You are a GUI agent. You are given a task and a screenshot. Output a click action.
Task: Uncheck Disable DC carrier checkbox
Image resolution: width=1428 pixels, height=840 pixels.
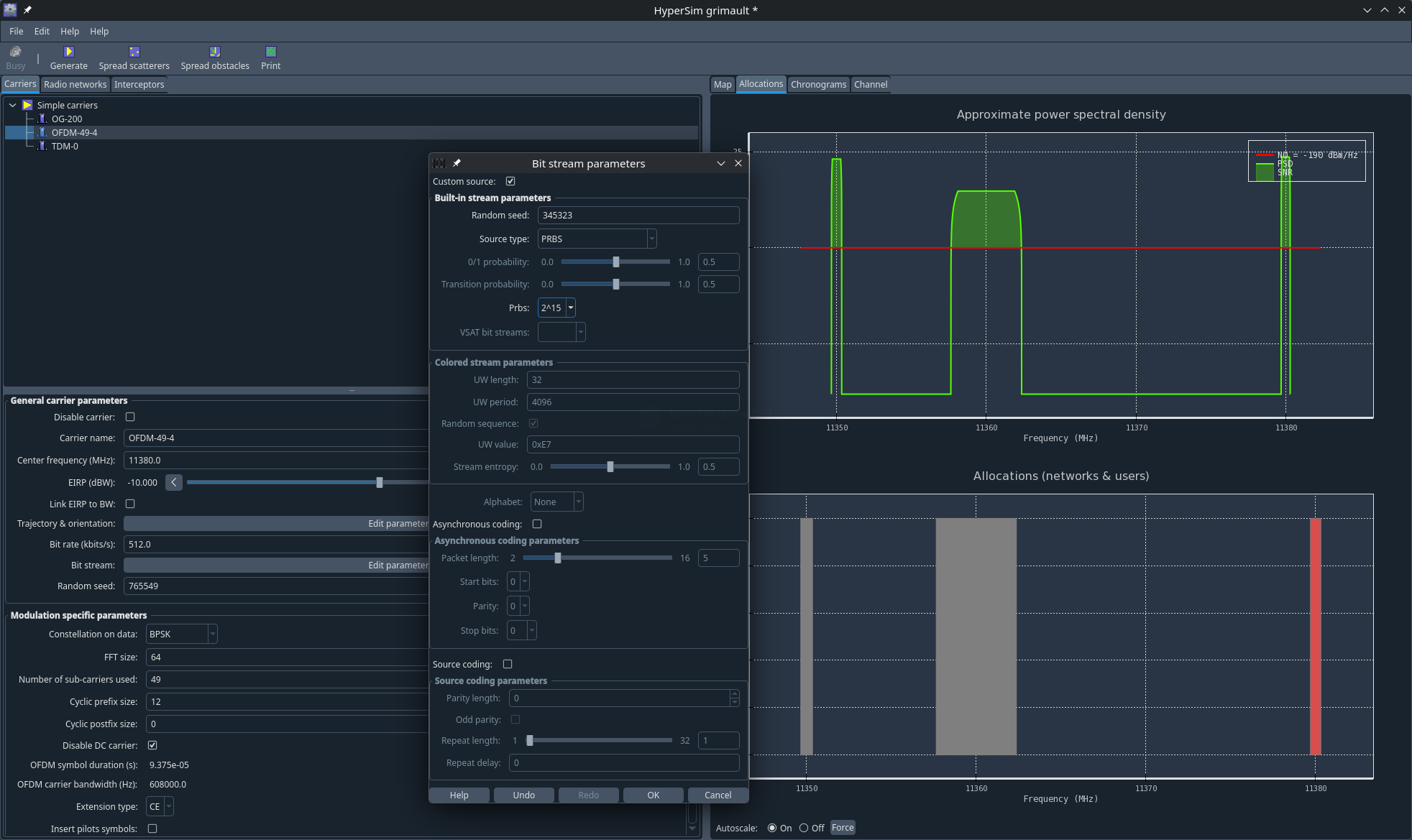[152, 745]
